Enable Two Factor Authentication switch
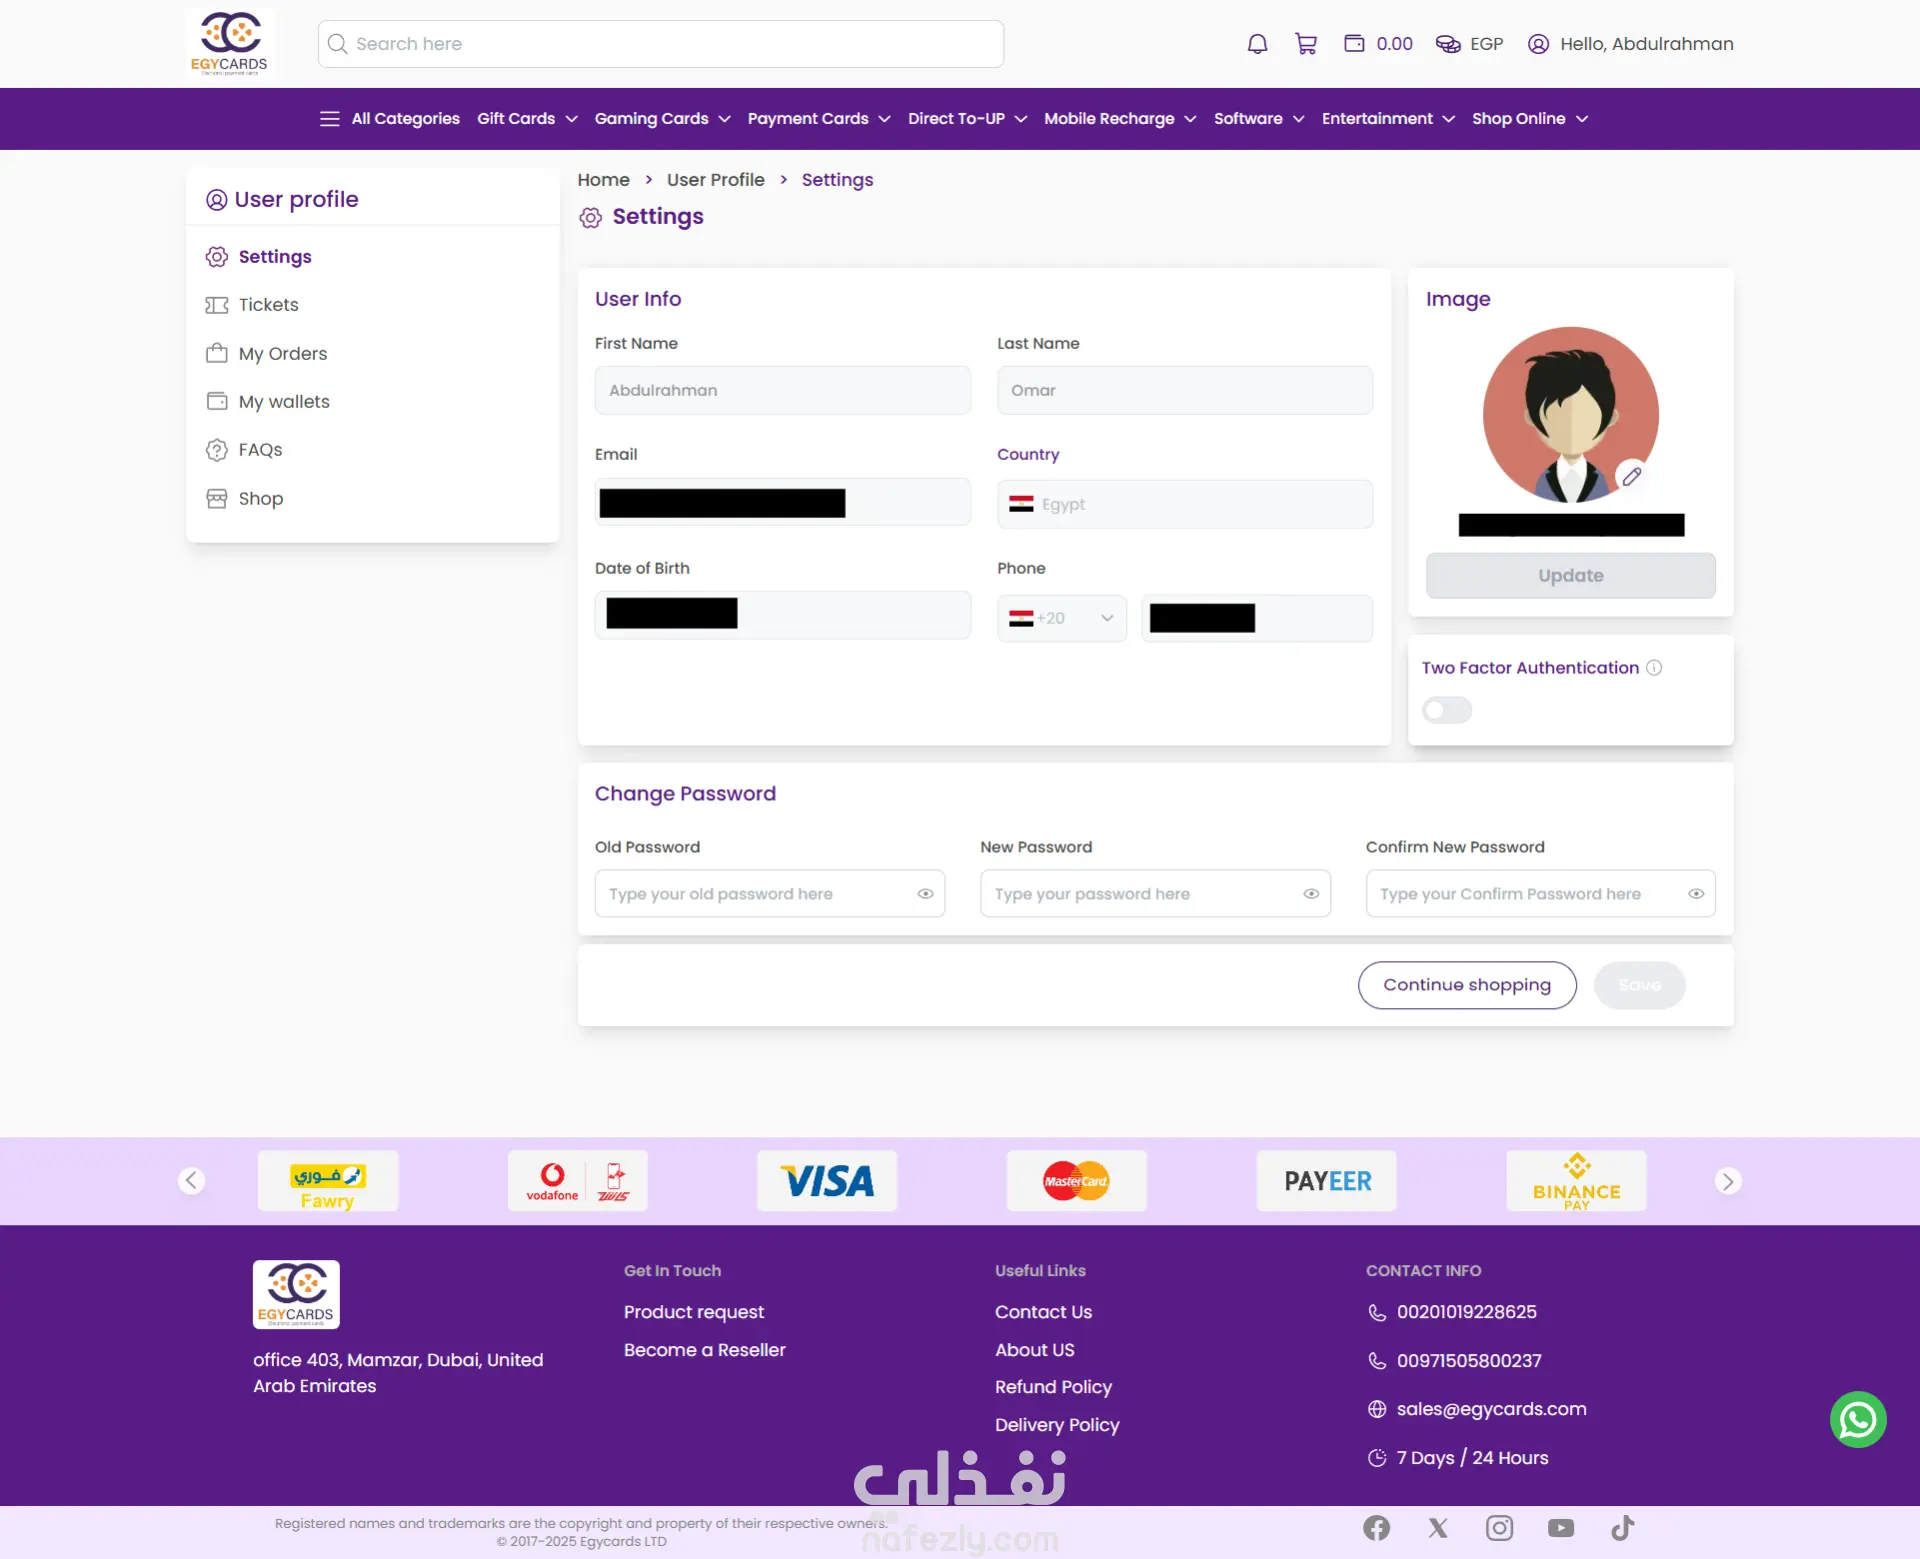The height and width of the screenshot is (1559, 1920). (1446, 710)
